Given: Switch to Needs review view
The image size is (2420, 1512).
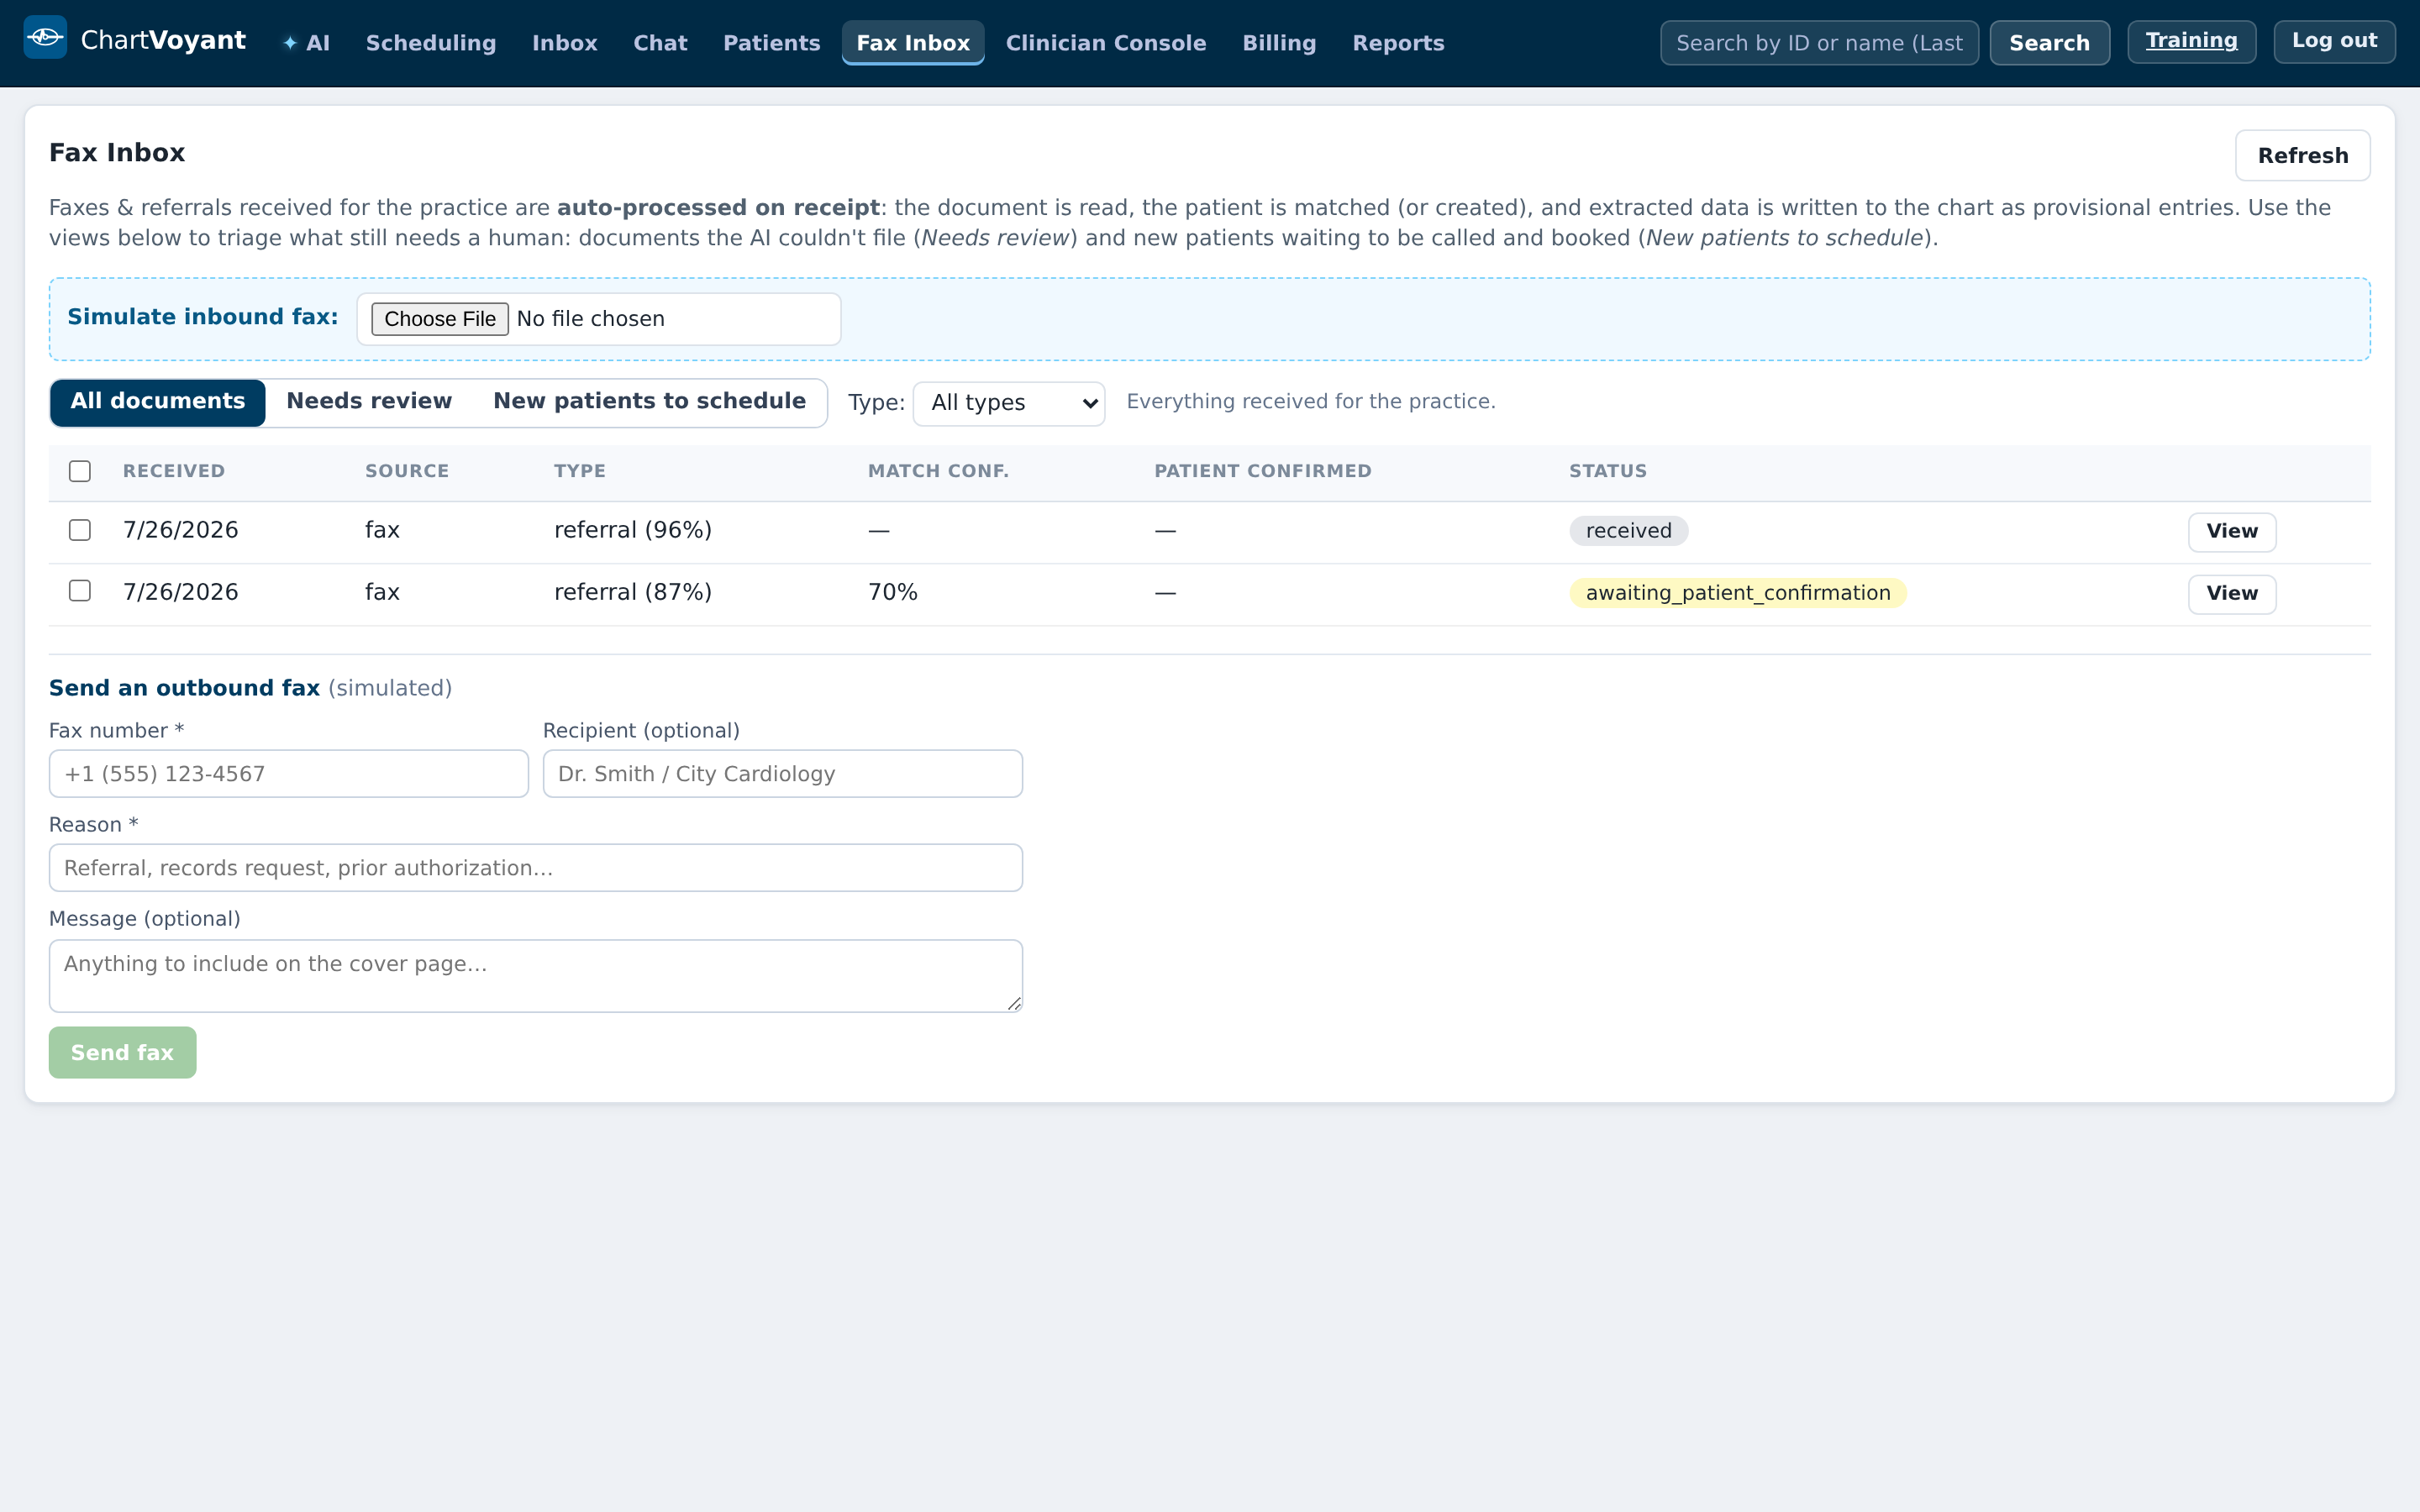Looking at the screenshot, I should [369, 402].
